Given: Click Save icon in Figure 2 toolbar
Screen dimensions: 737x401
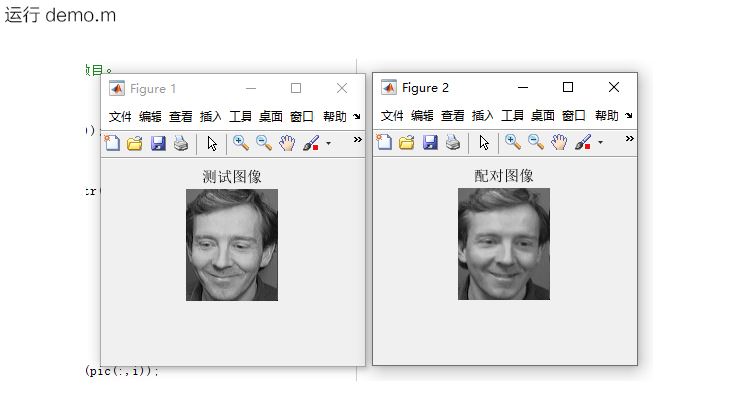Looking at the screenshot, I should pos(430,142).
